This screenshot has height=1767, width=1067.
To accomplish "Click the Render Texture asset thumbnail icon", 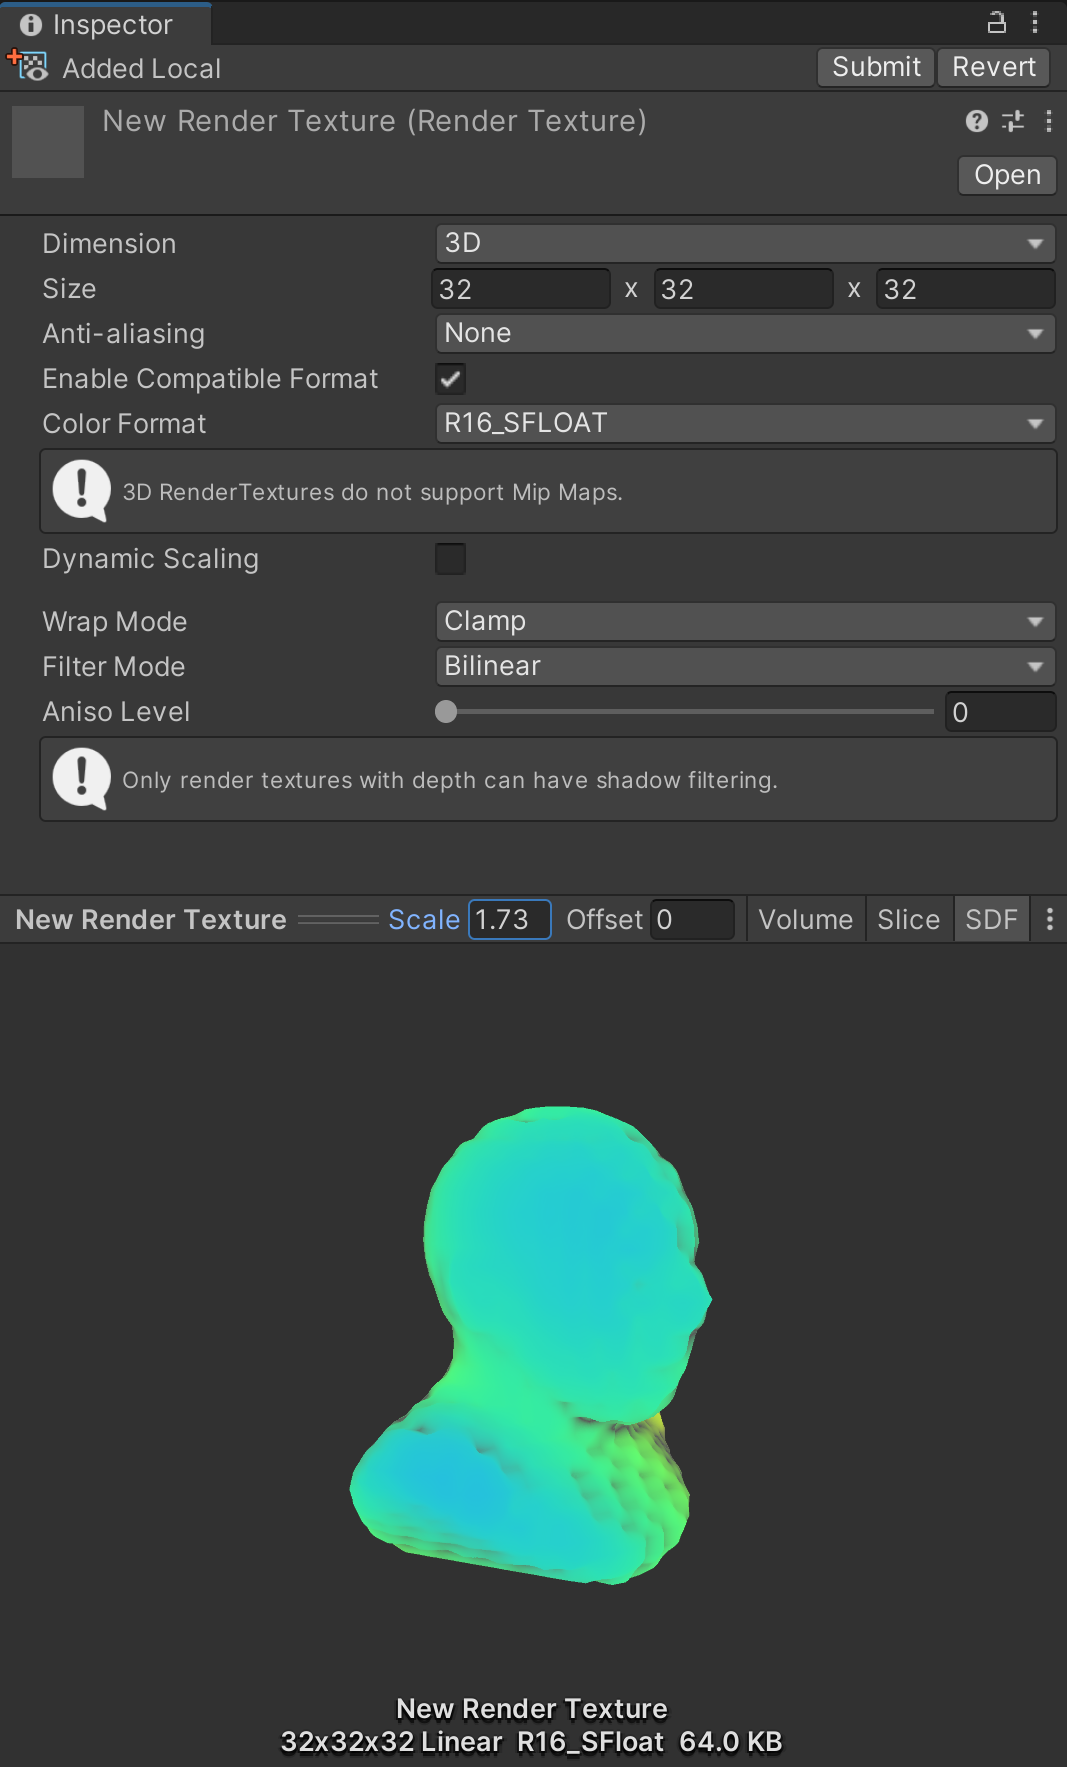I will coord(48,142).
